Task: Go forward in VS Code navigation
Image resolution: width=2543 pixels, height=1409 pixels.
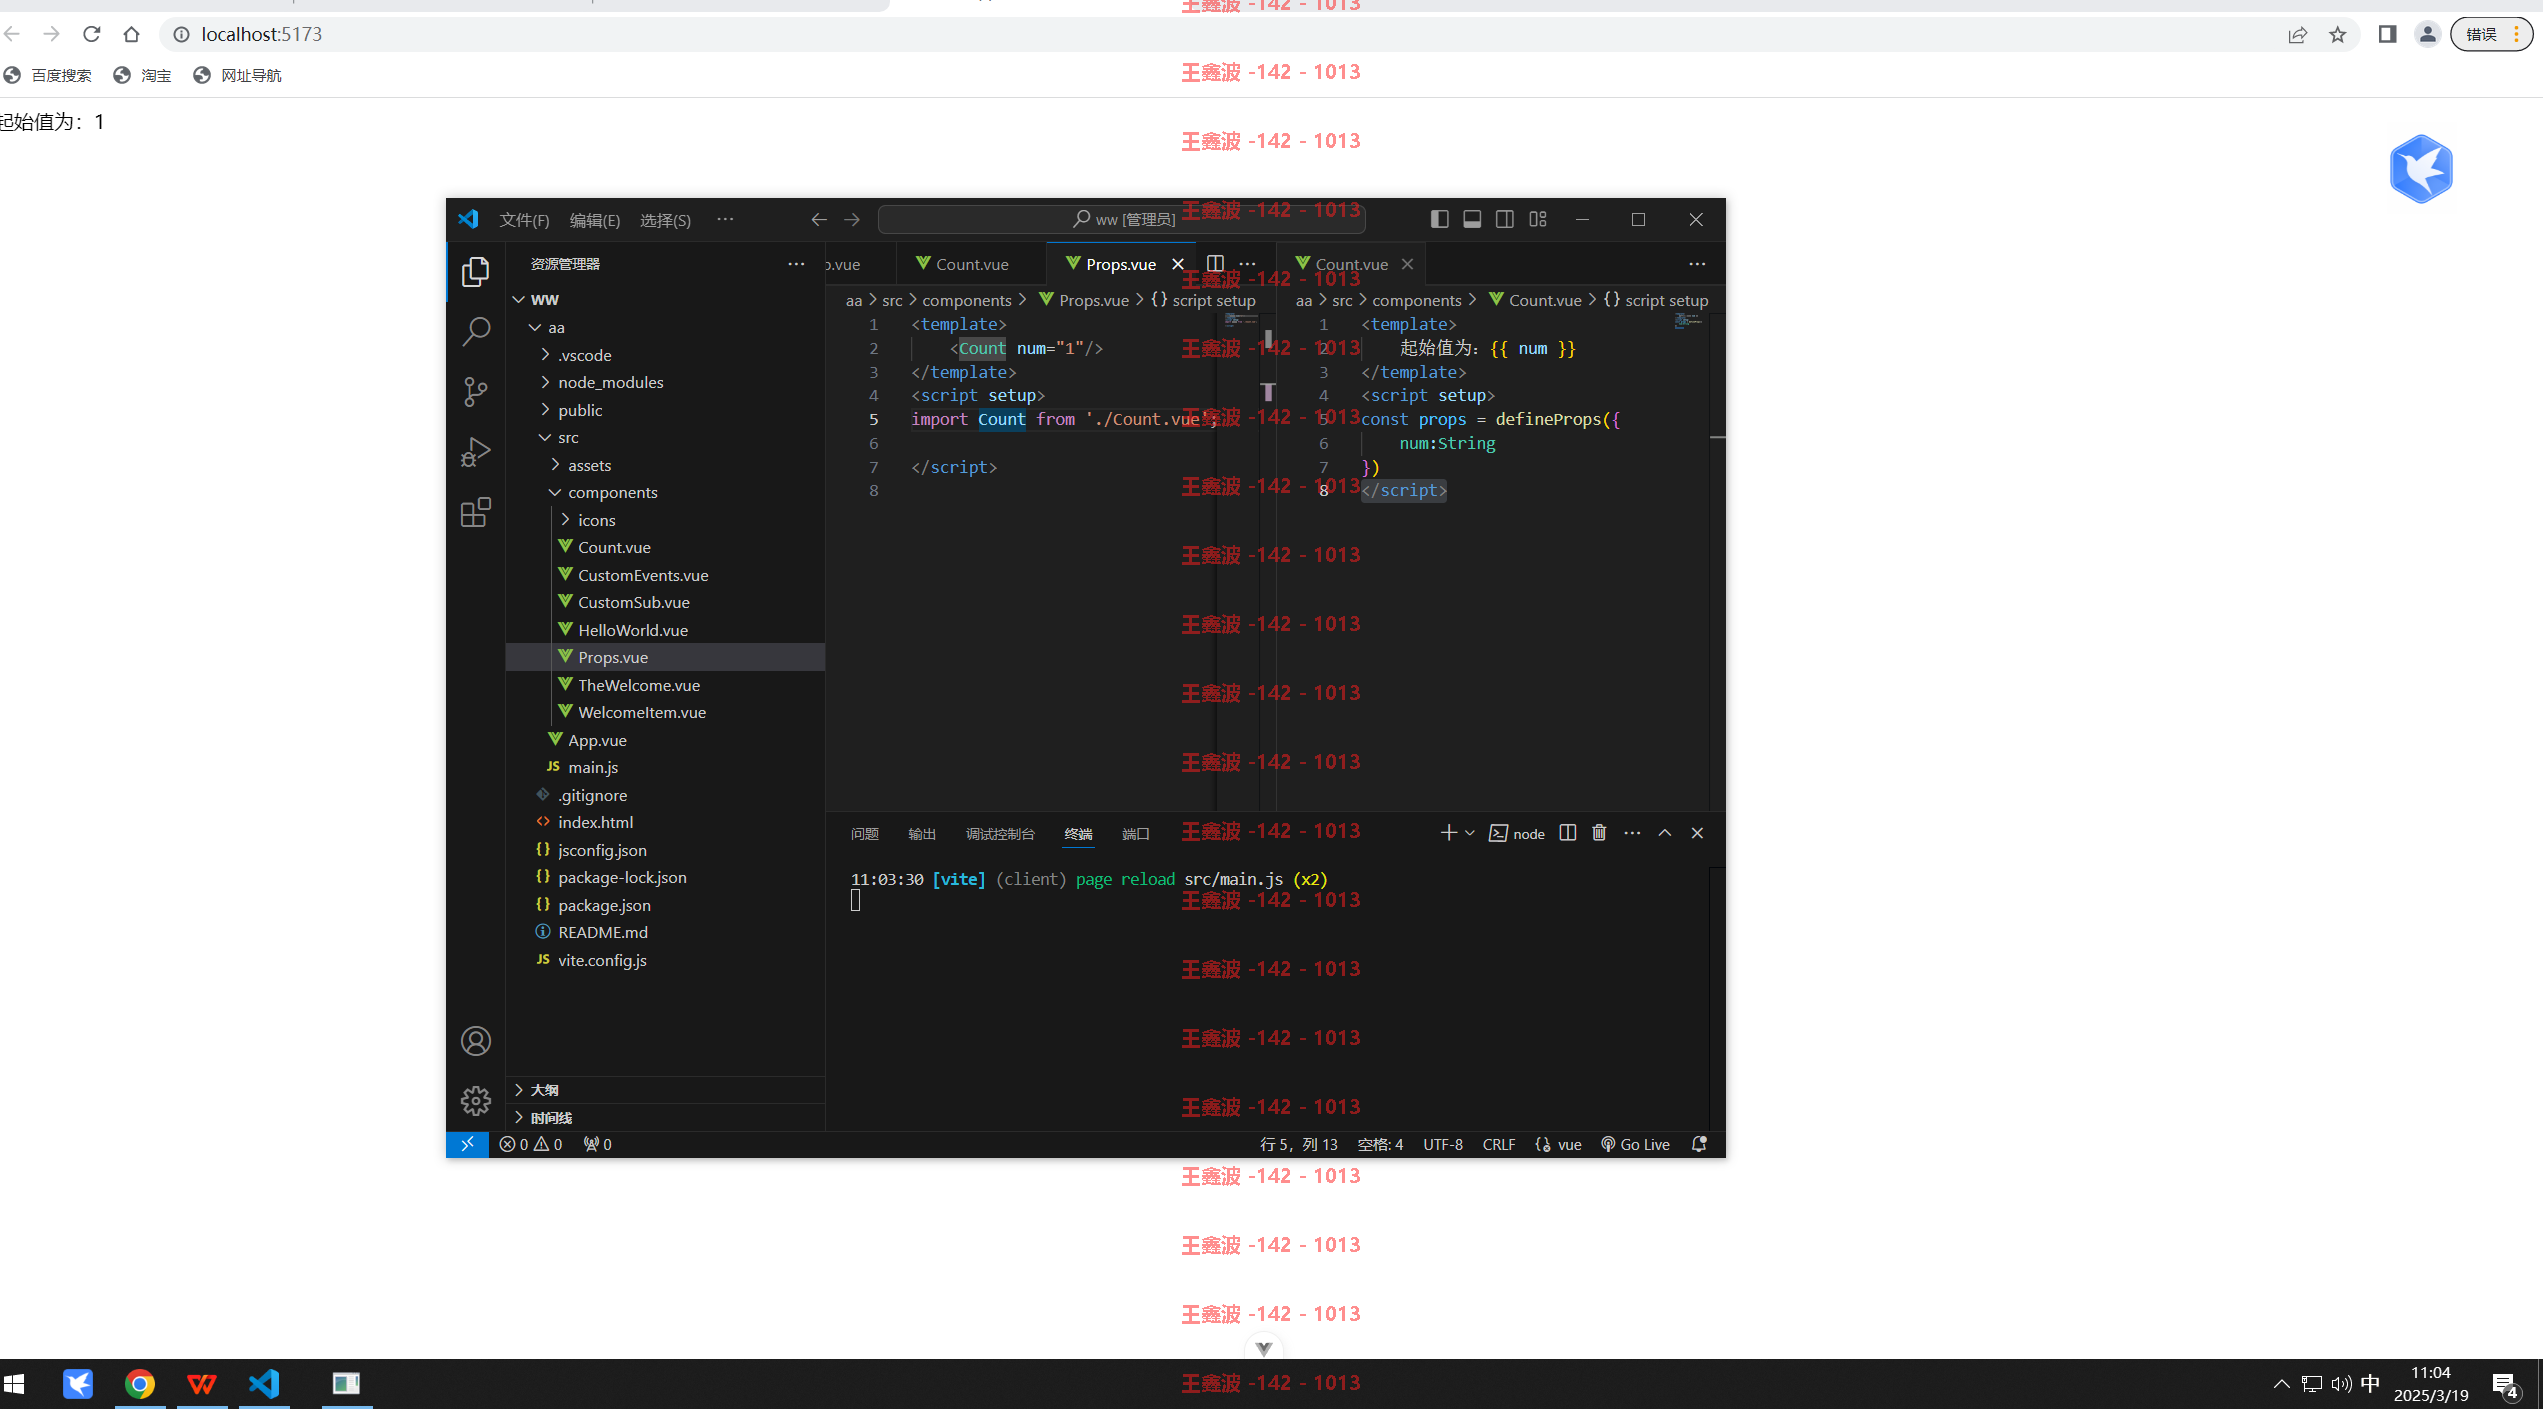Action: tap(852, 219)
